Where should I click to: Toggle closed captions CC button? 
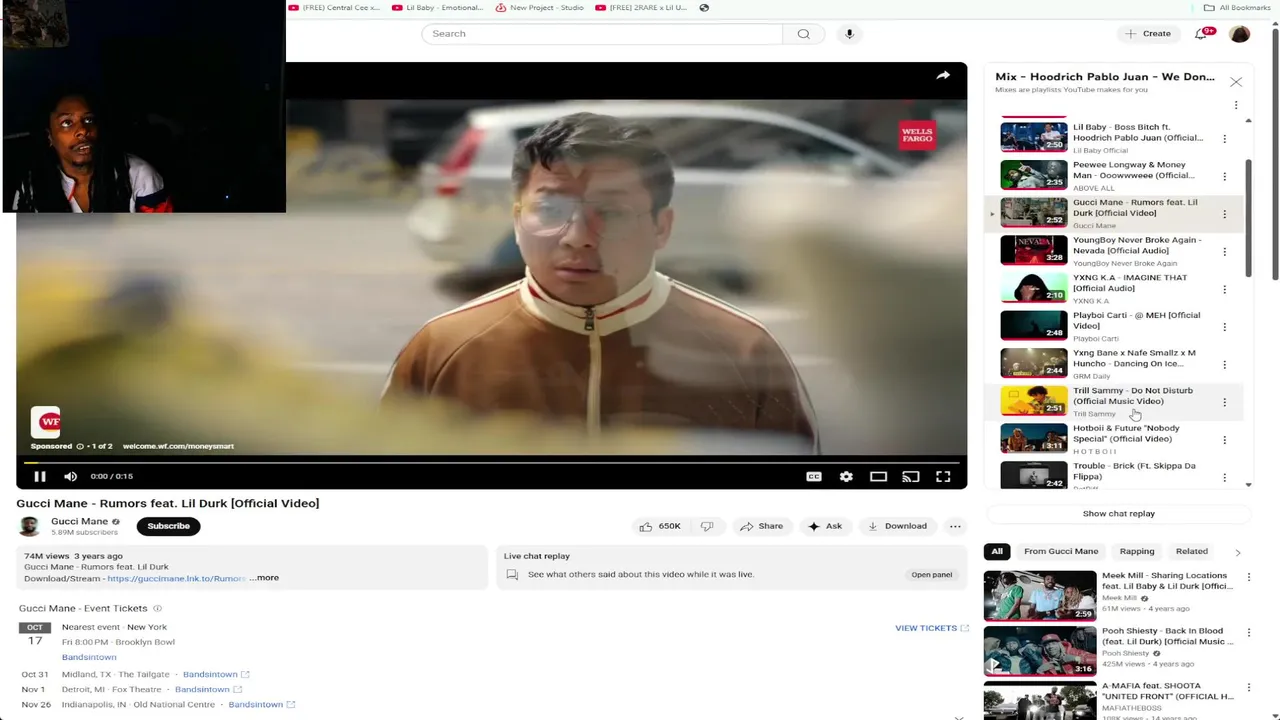click(814, 477)
